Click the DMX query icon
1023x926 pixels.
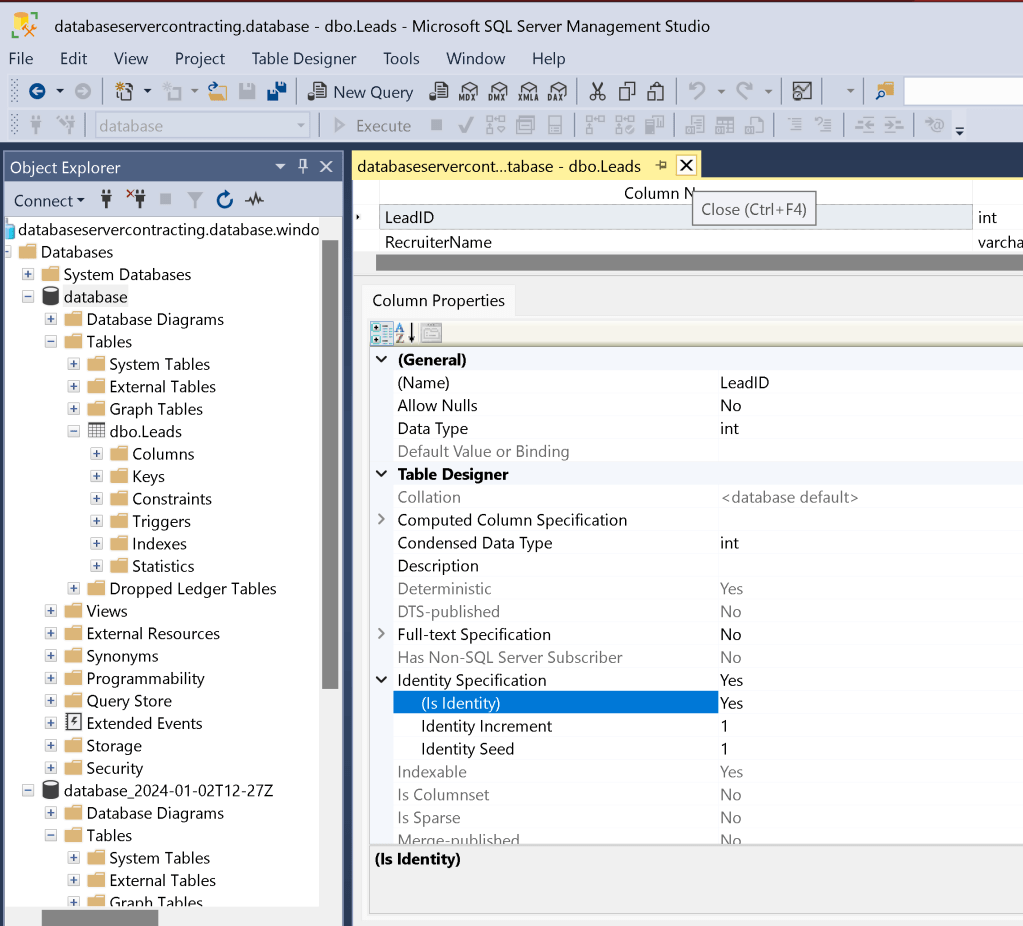[498, 92]
